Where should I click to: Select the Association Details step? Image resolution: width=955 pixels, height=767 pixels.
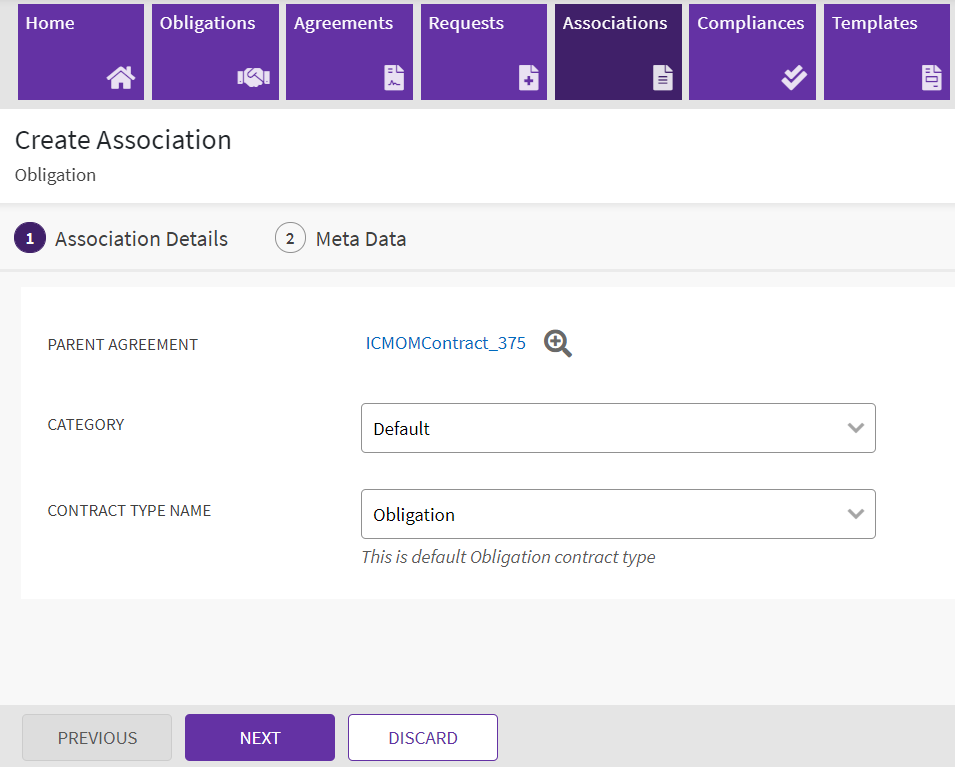(x=141, y=239)
